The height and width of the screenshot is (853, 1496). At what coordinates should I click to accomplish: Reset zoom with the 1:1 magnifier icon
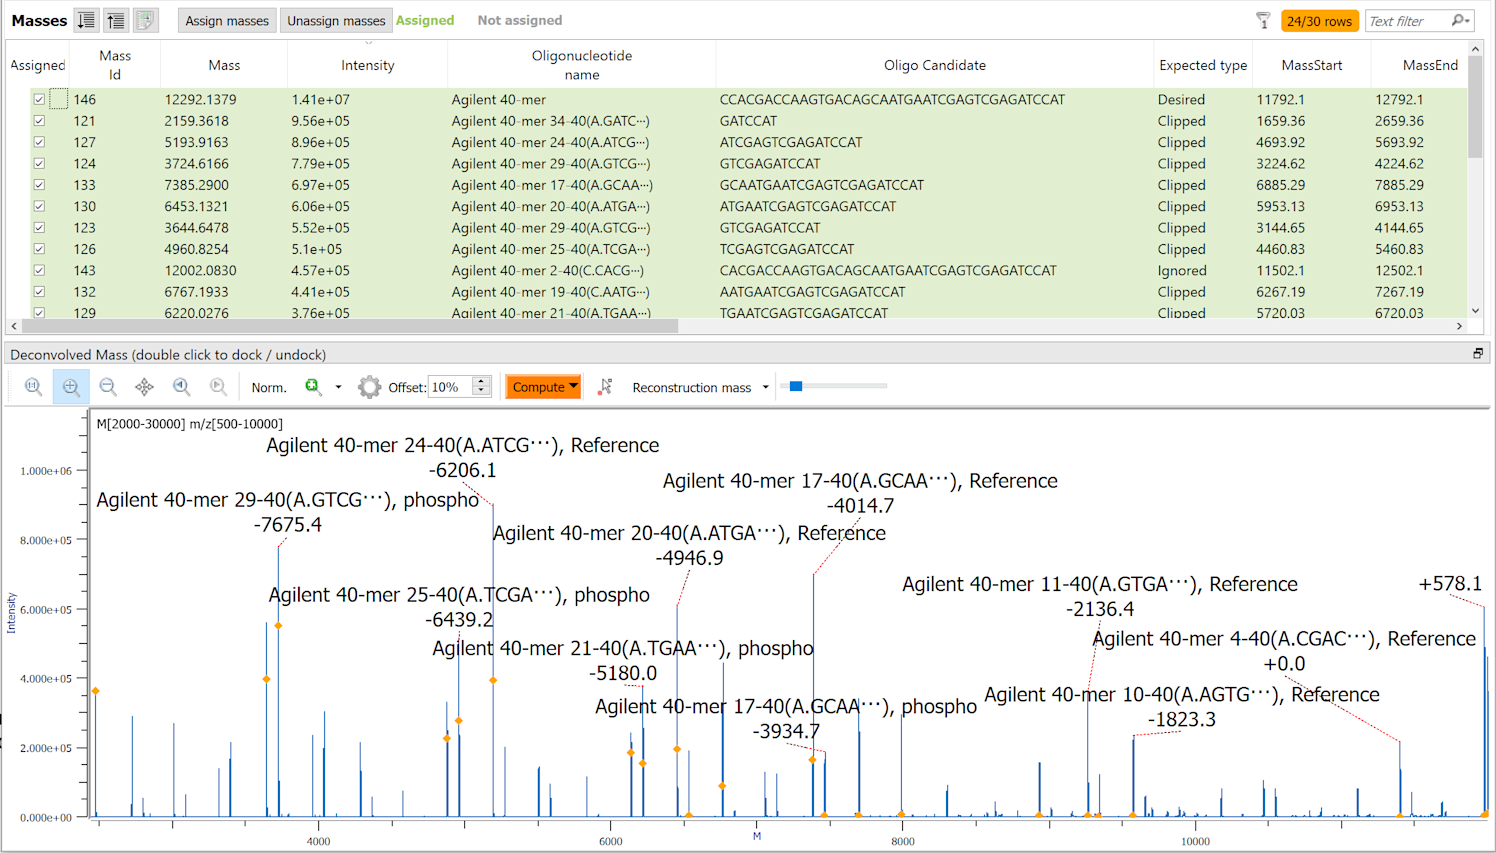coord(33,387)
